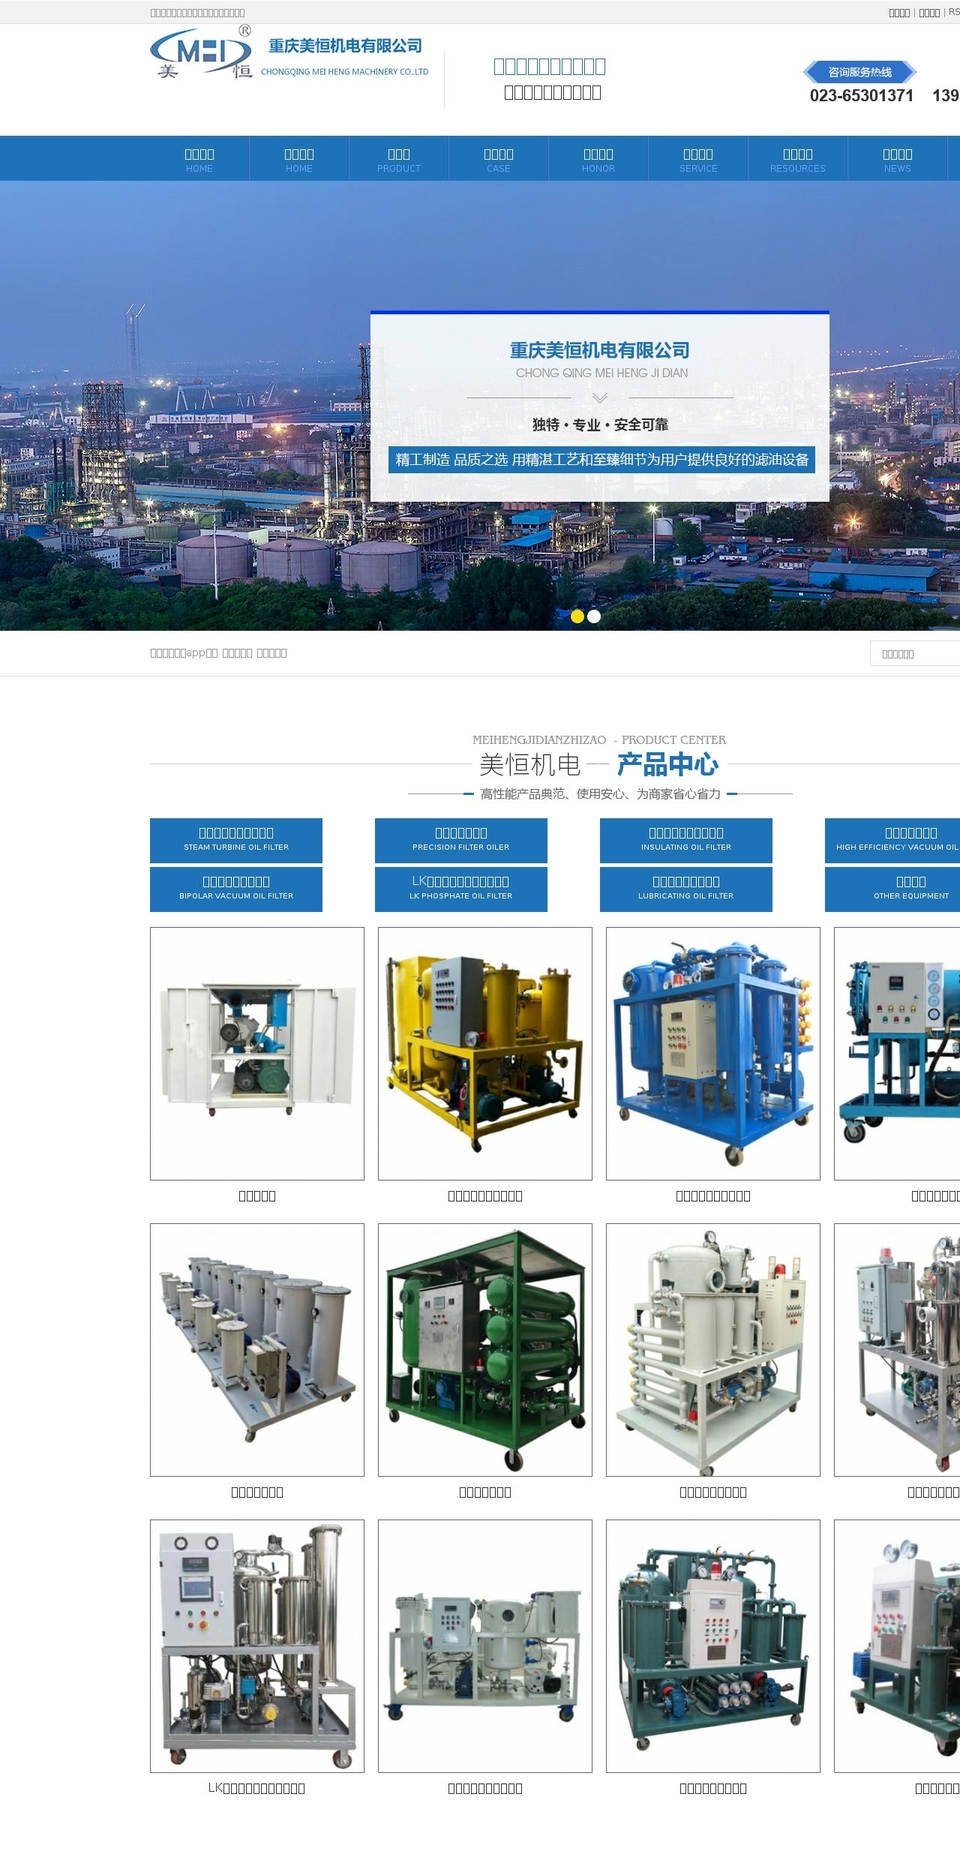Select the INSULATING OIL FILTER category
Viewport: 960px width, 1875px height.
(686, 840)
